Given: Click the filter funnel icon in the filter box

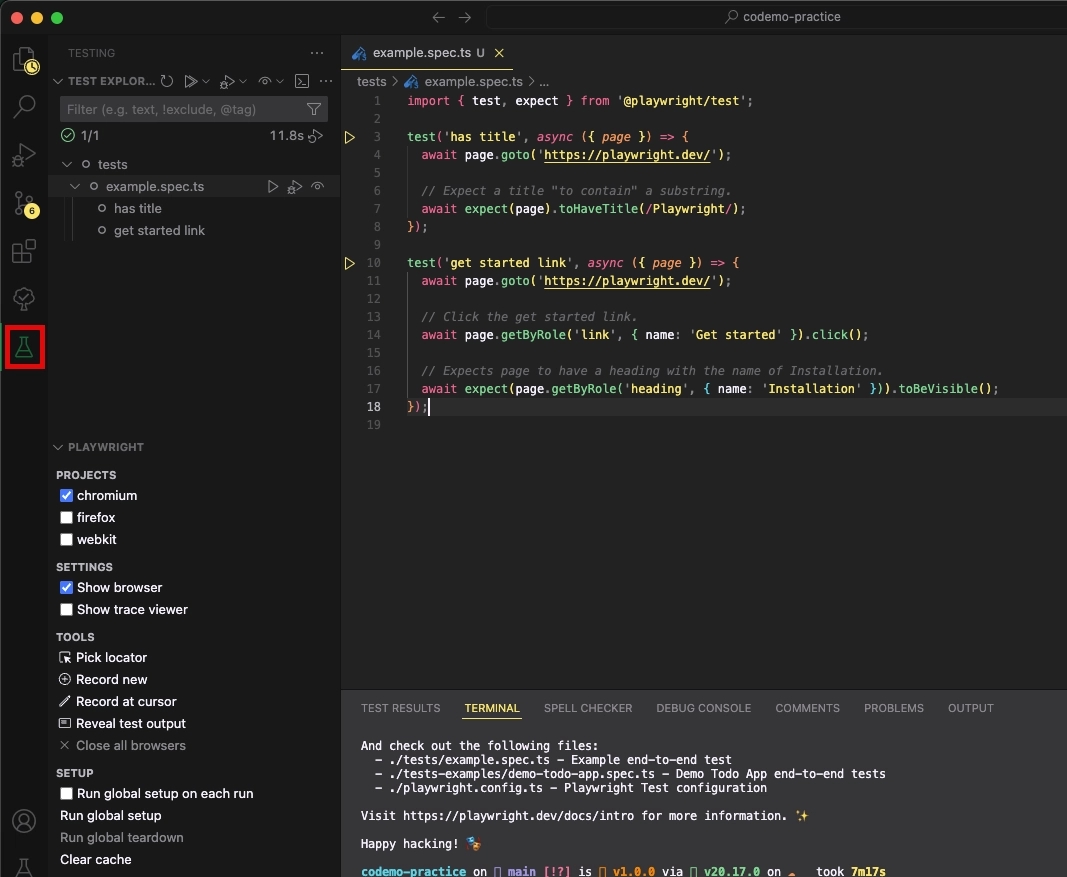Looking at the screenshot, I should 314,109.
